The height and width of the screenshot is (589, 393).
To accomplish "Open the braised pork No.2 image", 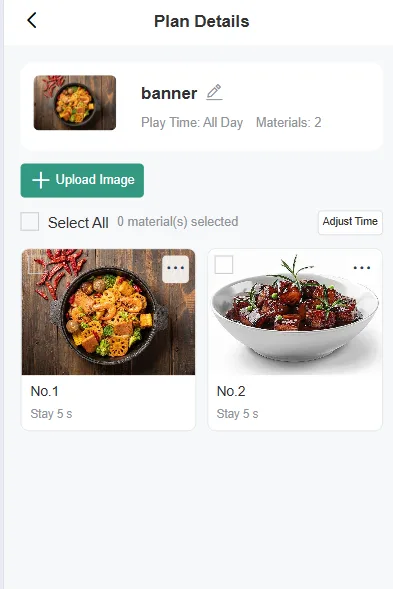I will (295, 312).
